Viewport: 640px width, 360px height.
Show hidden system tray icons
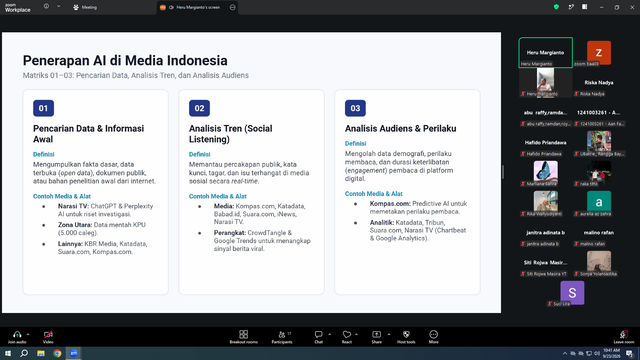coord(564,353)
